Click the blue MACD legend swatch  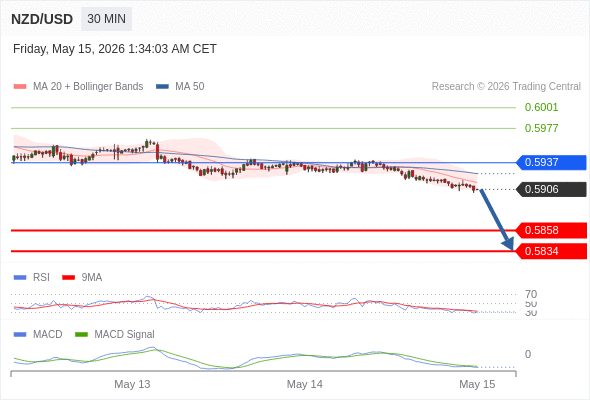pos(20,335)
